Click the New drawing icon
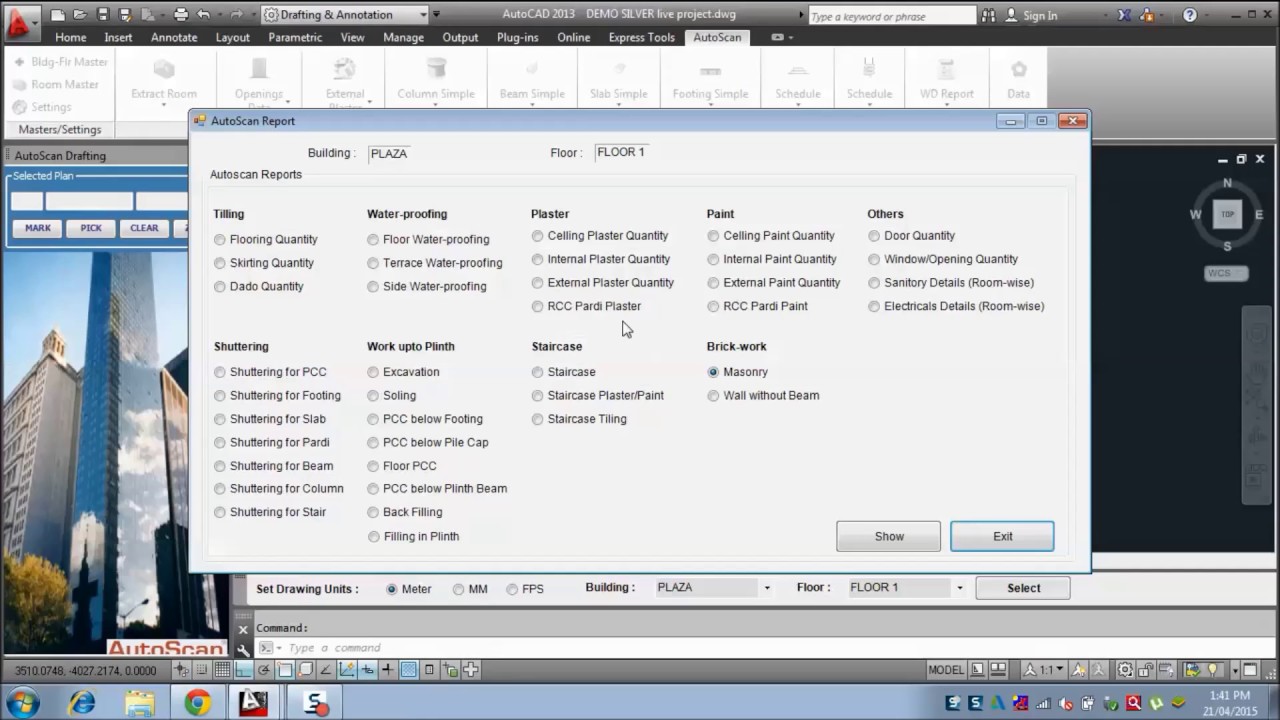 [58, 15]
